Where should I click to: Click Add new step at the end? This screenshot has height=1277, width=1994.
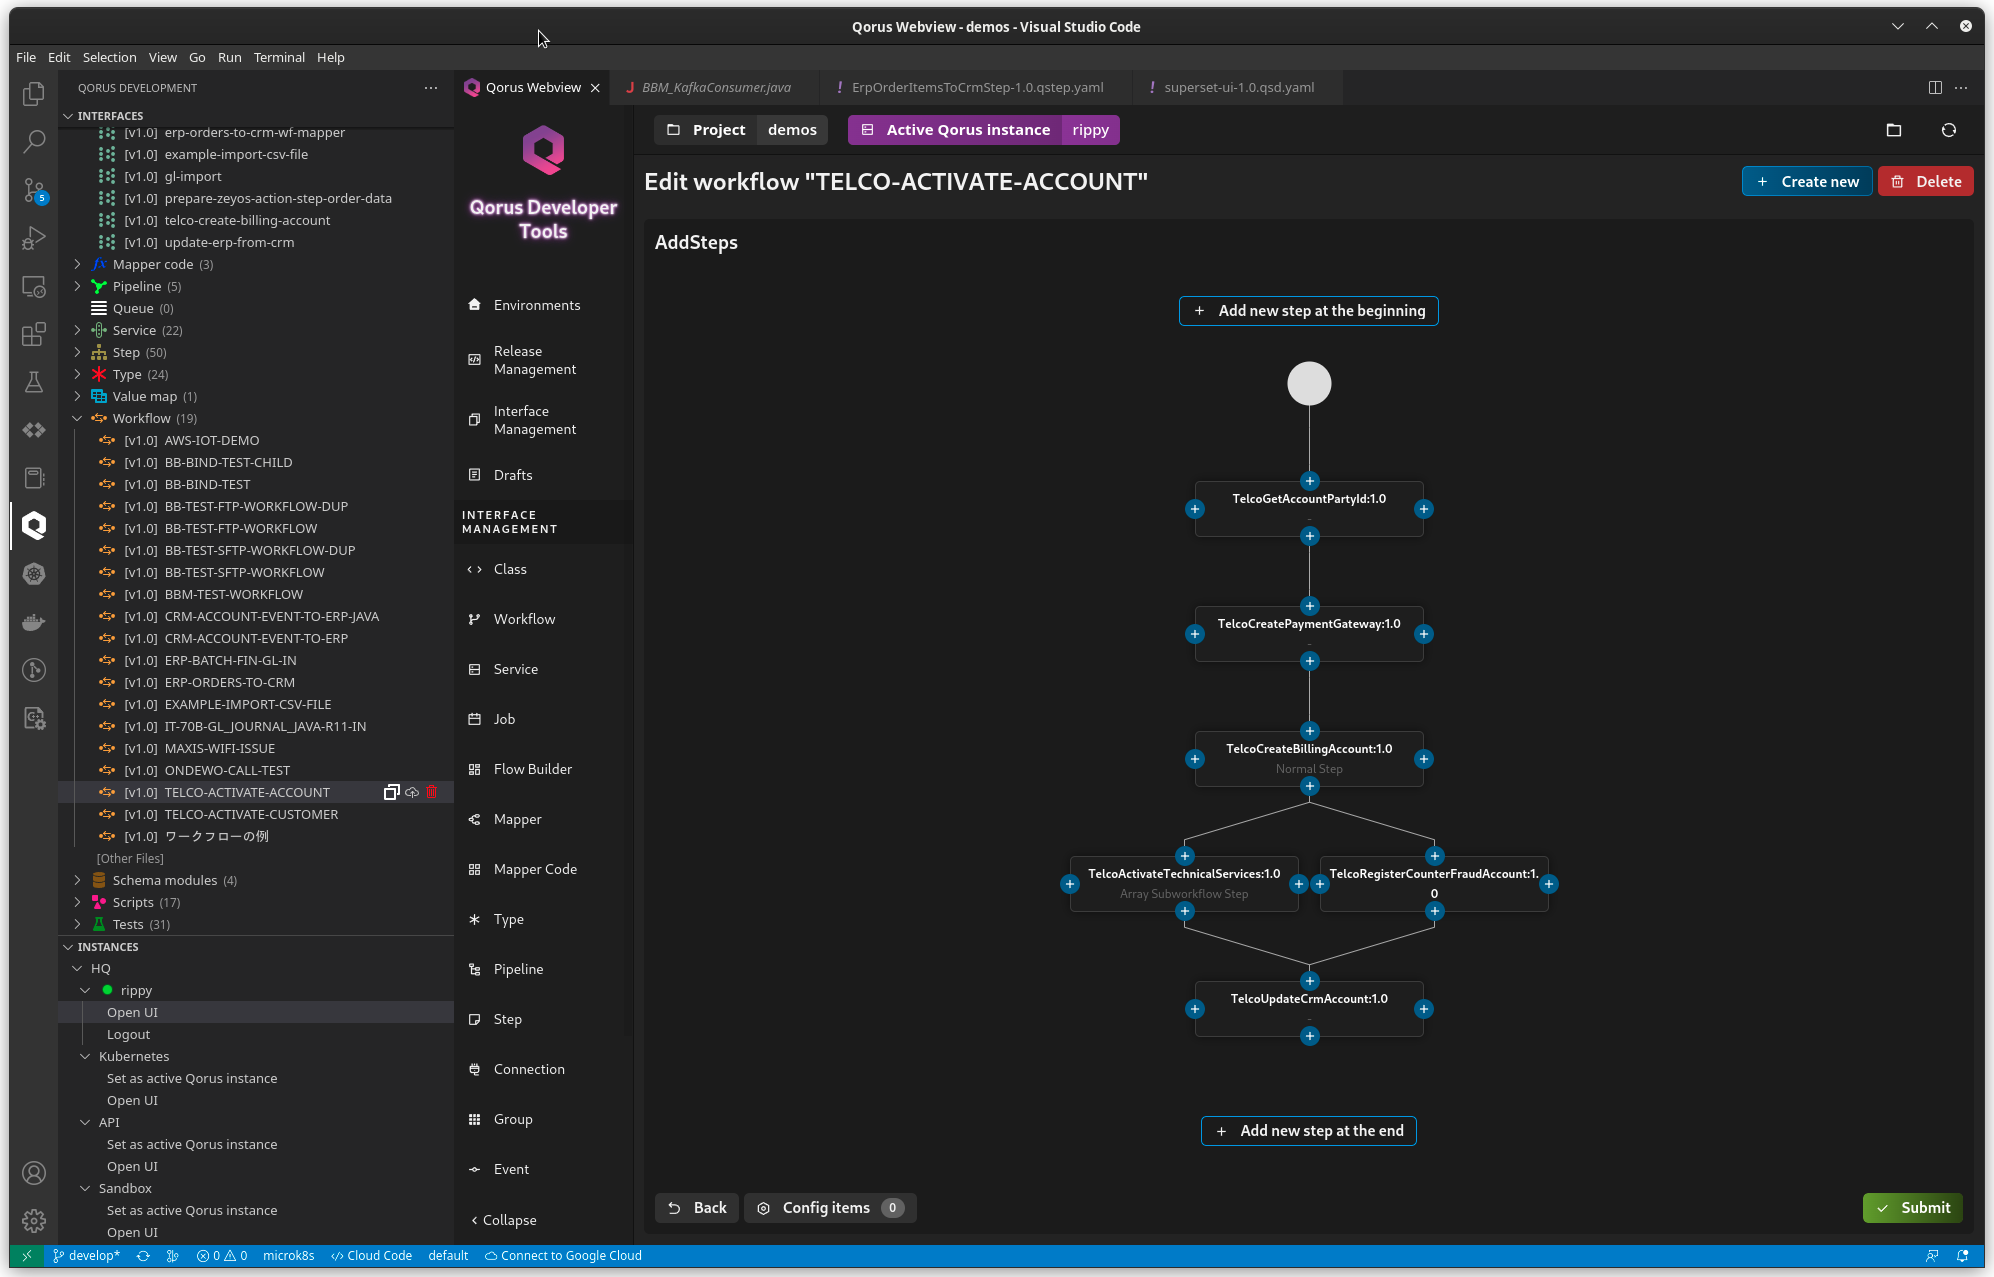1309,1131
